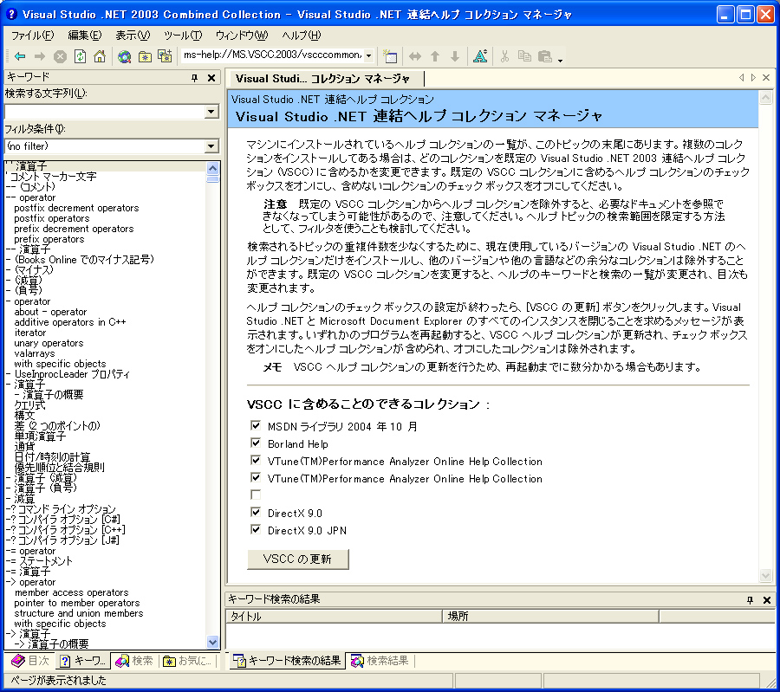Open the 編集(E) menu
The width and height of the screenshot is (780, 692).
point(85,35)
